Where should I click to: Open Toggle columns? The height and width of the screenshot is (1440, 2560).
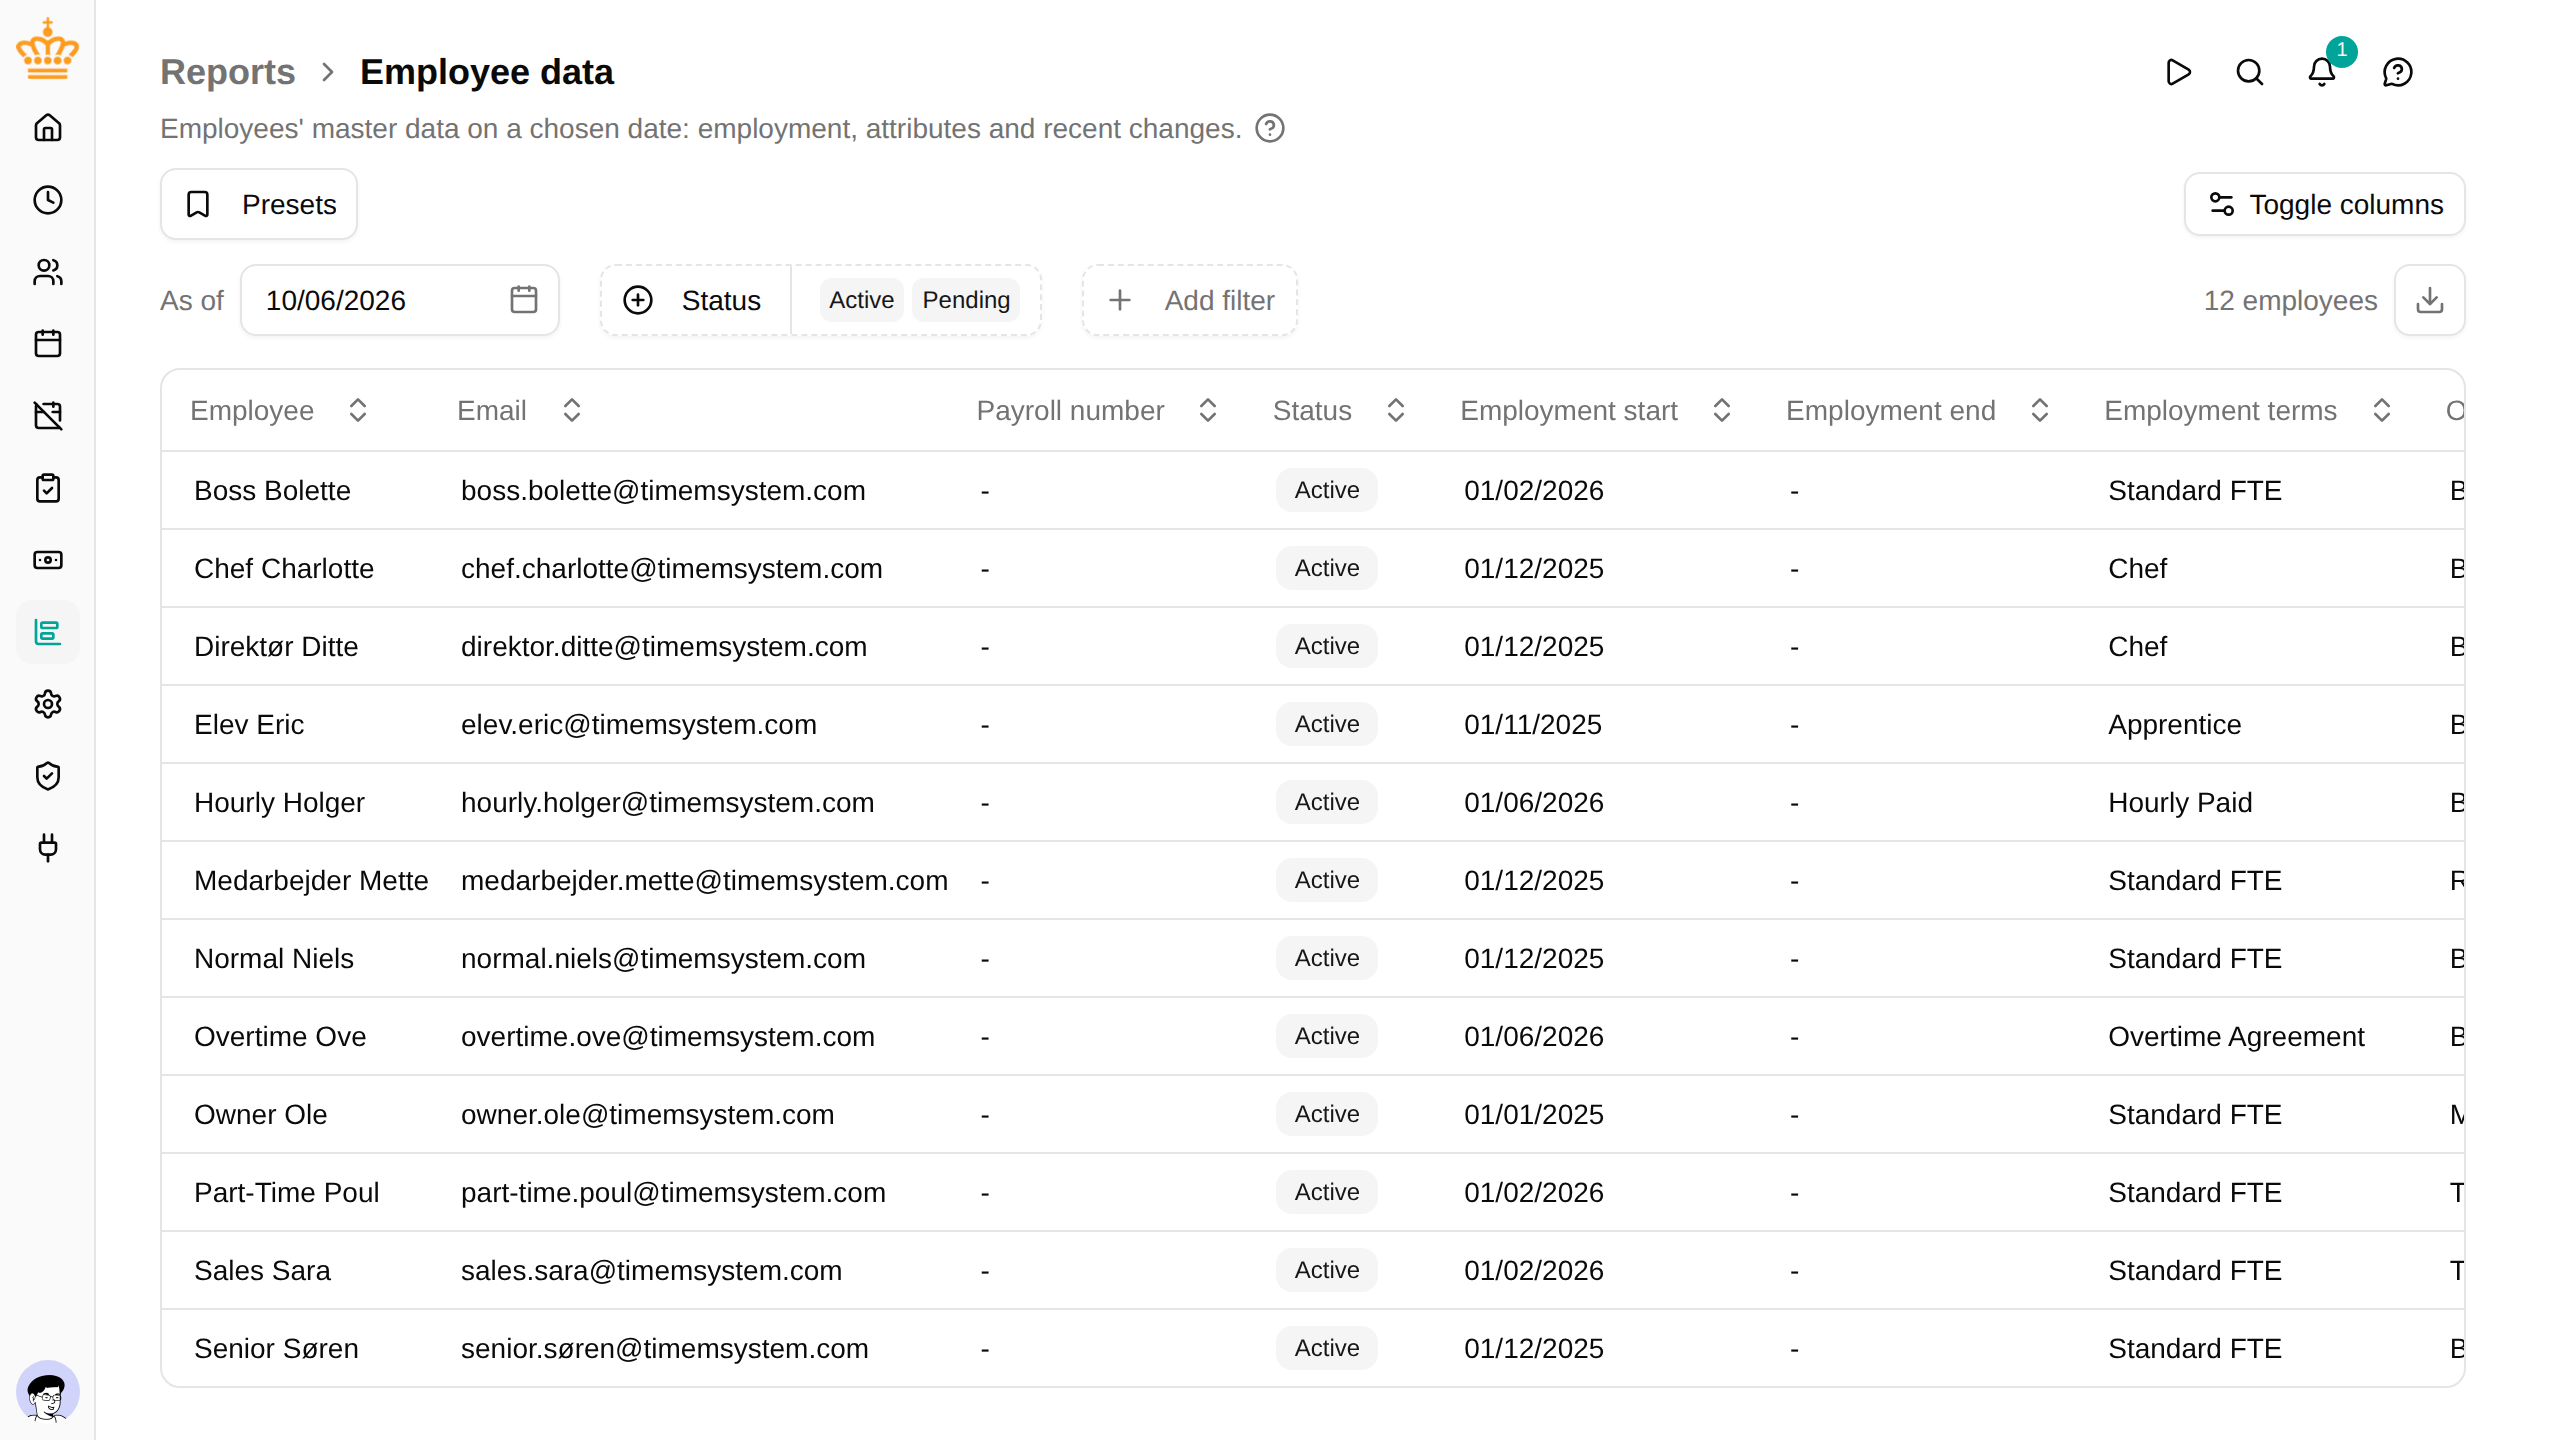point(2325,204)
